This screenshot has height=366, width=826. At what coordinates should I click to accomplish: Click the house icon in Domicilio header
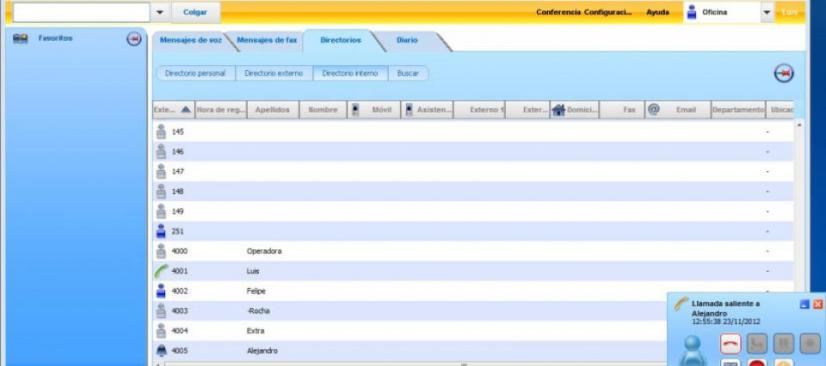tap(558, 110)
